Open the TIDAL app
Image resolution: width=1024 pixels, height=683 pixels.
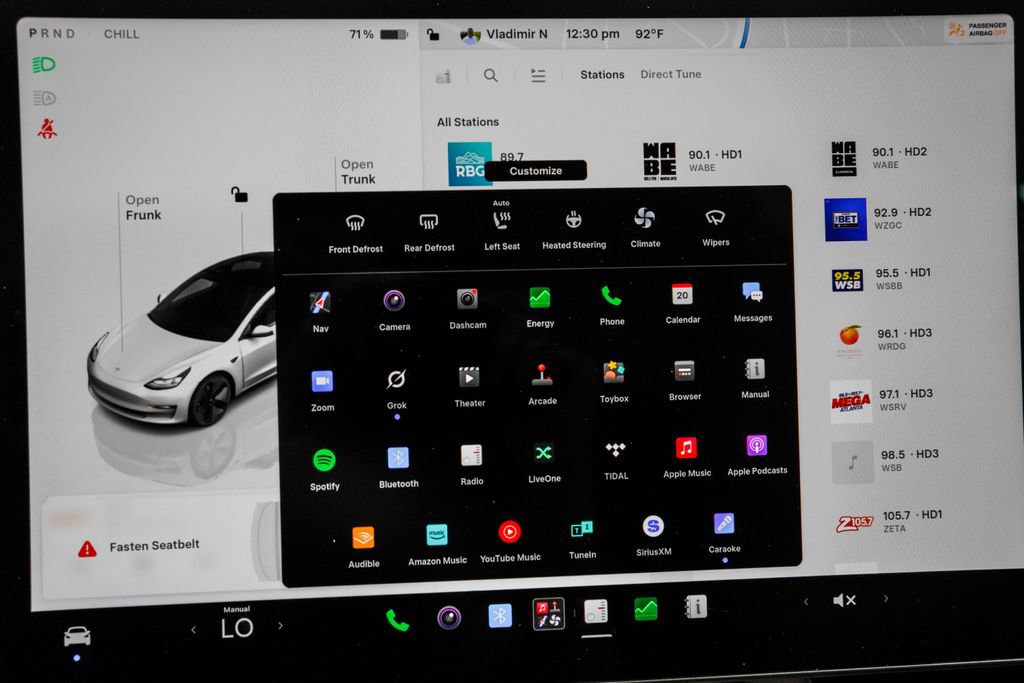tap(616, 459)
